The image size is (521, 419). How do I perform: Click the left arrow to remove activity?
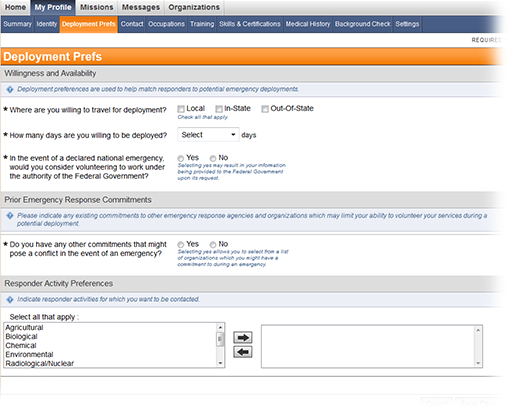243,352
